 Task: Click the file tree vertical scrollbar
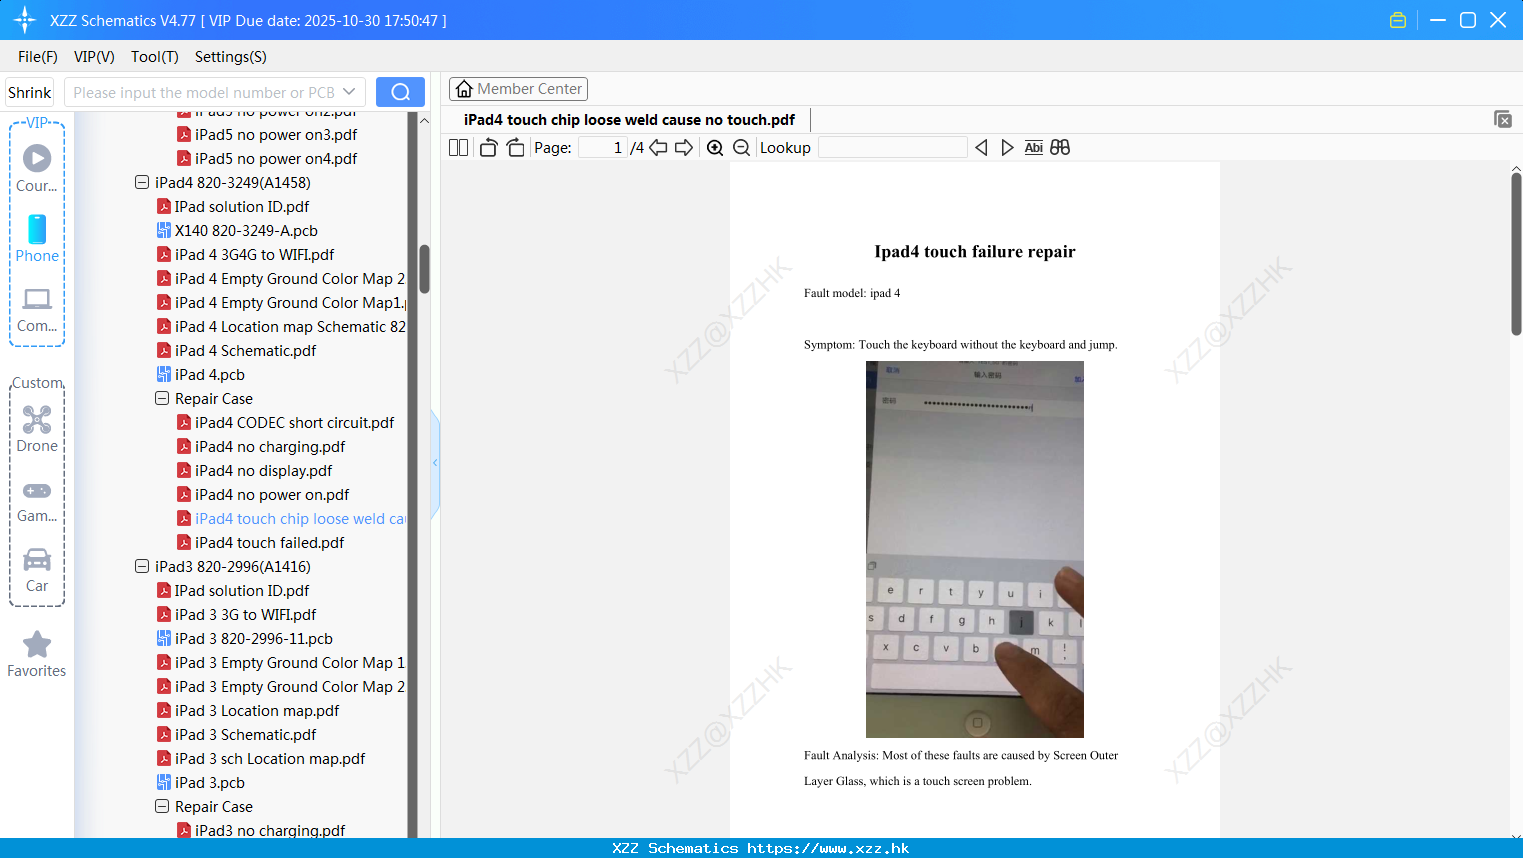coord(424,269)
